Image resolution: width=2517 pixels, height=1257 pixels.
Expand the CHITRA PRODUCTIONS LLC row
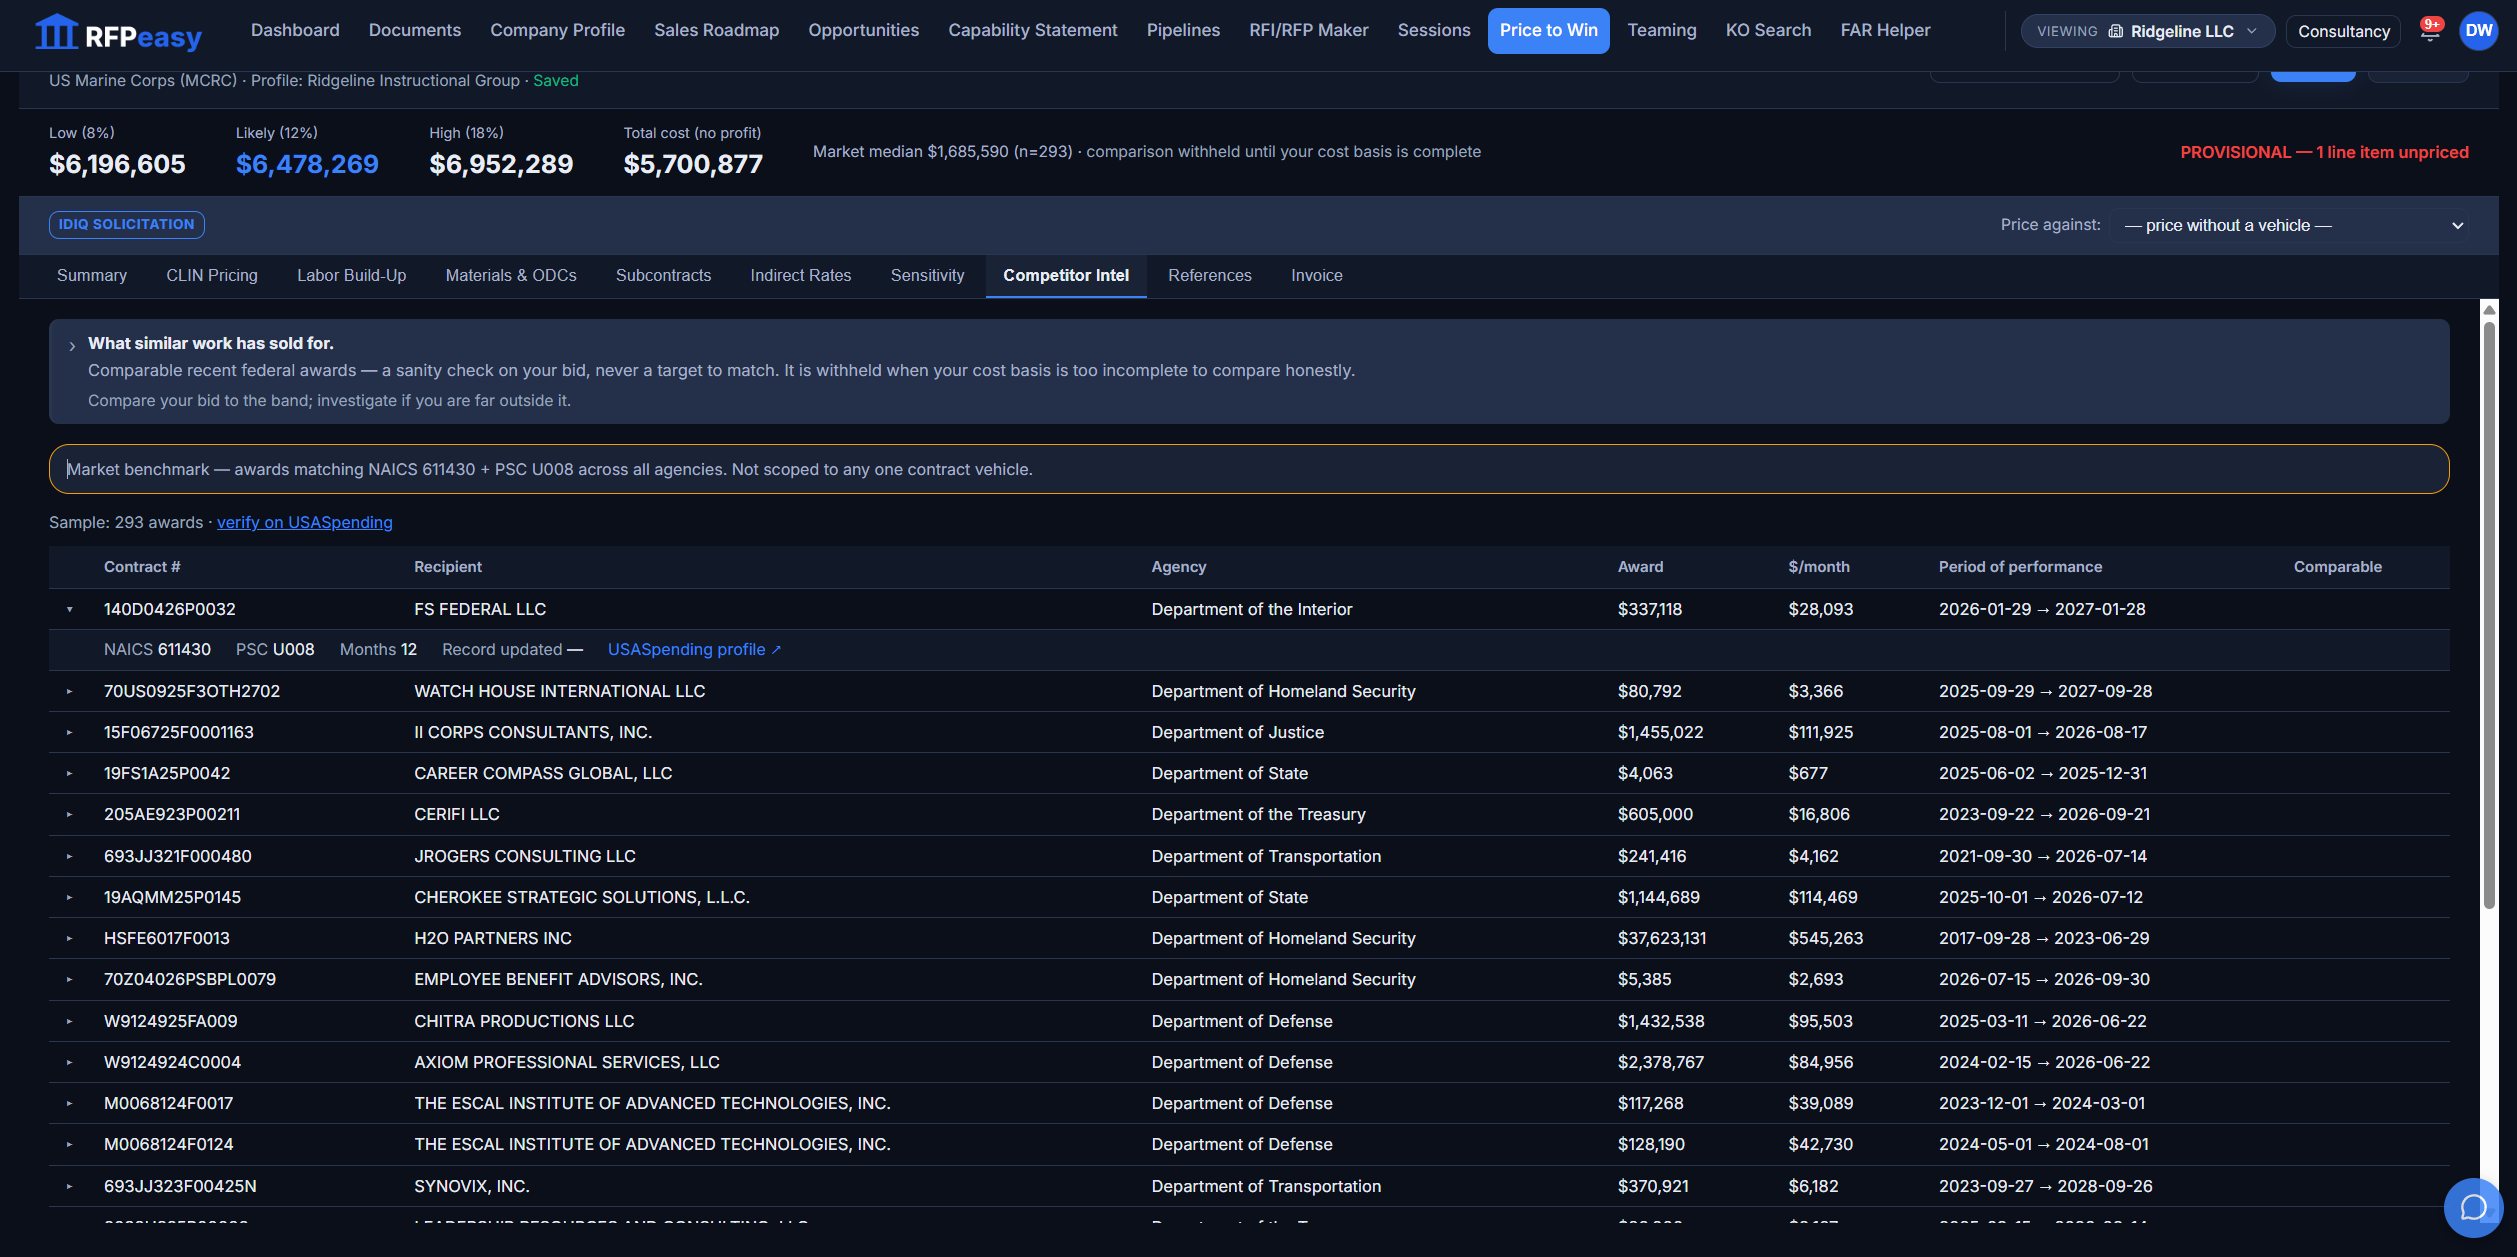click(x=70, y=1022)
